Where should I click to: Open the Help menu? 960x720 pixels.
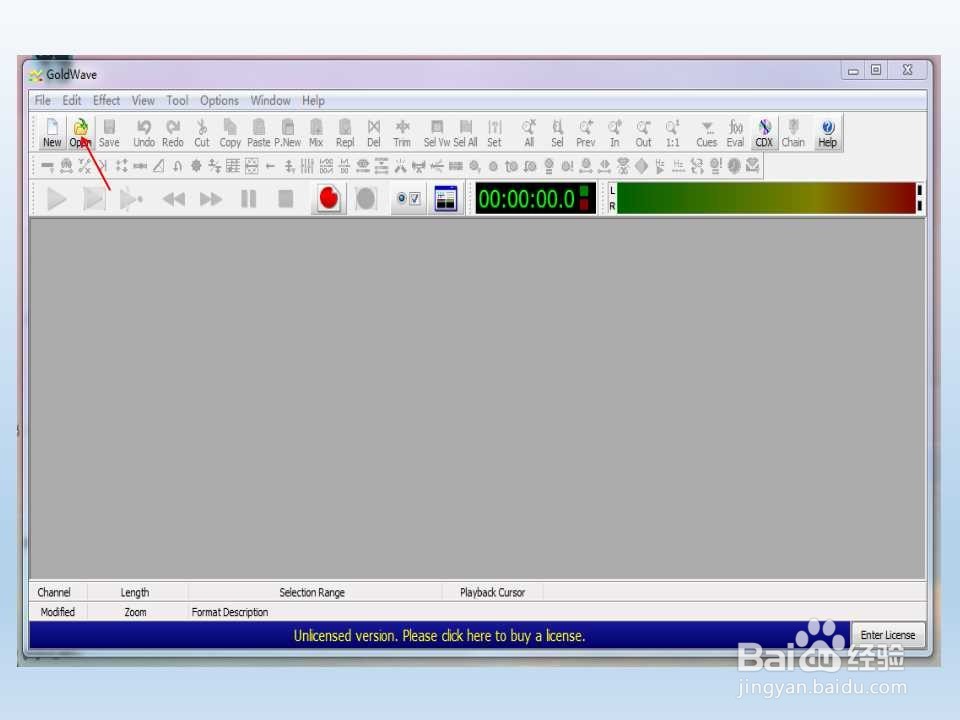(x=313, y=100)
